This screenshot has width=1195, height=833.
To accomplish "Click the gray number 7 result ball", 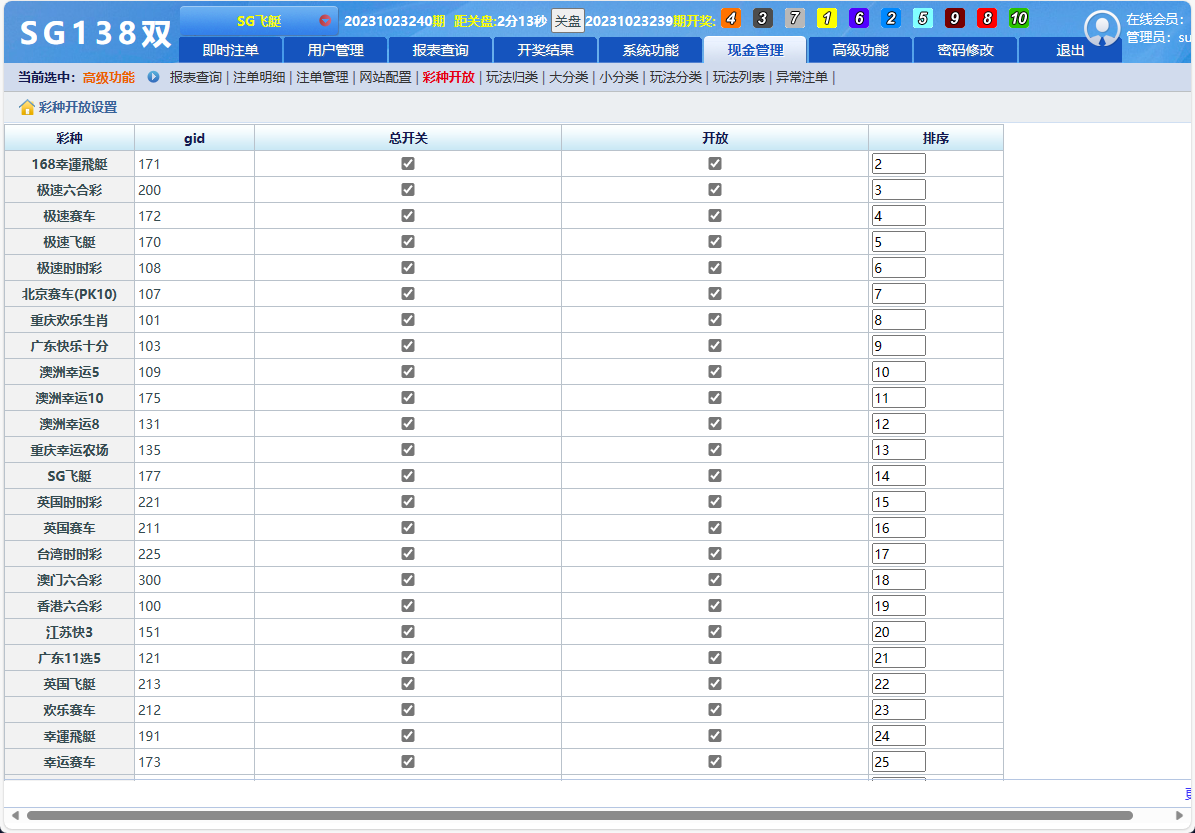I will pos(795,18).
